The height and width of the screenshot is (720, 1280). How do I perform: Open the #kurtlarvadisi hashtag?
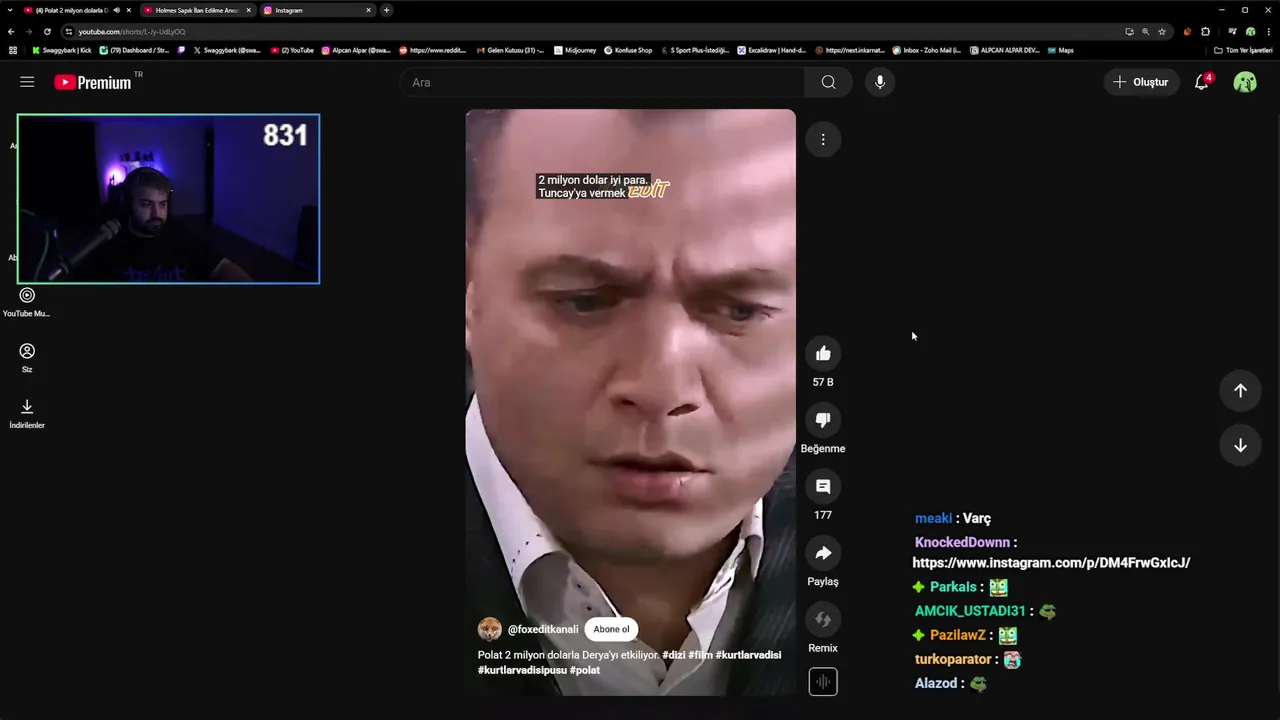(748, 655)
